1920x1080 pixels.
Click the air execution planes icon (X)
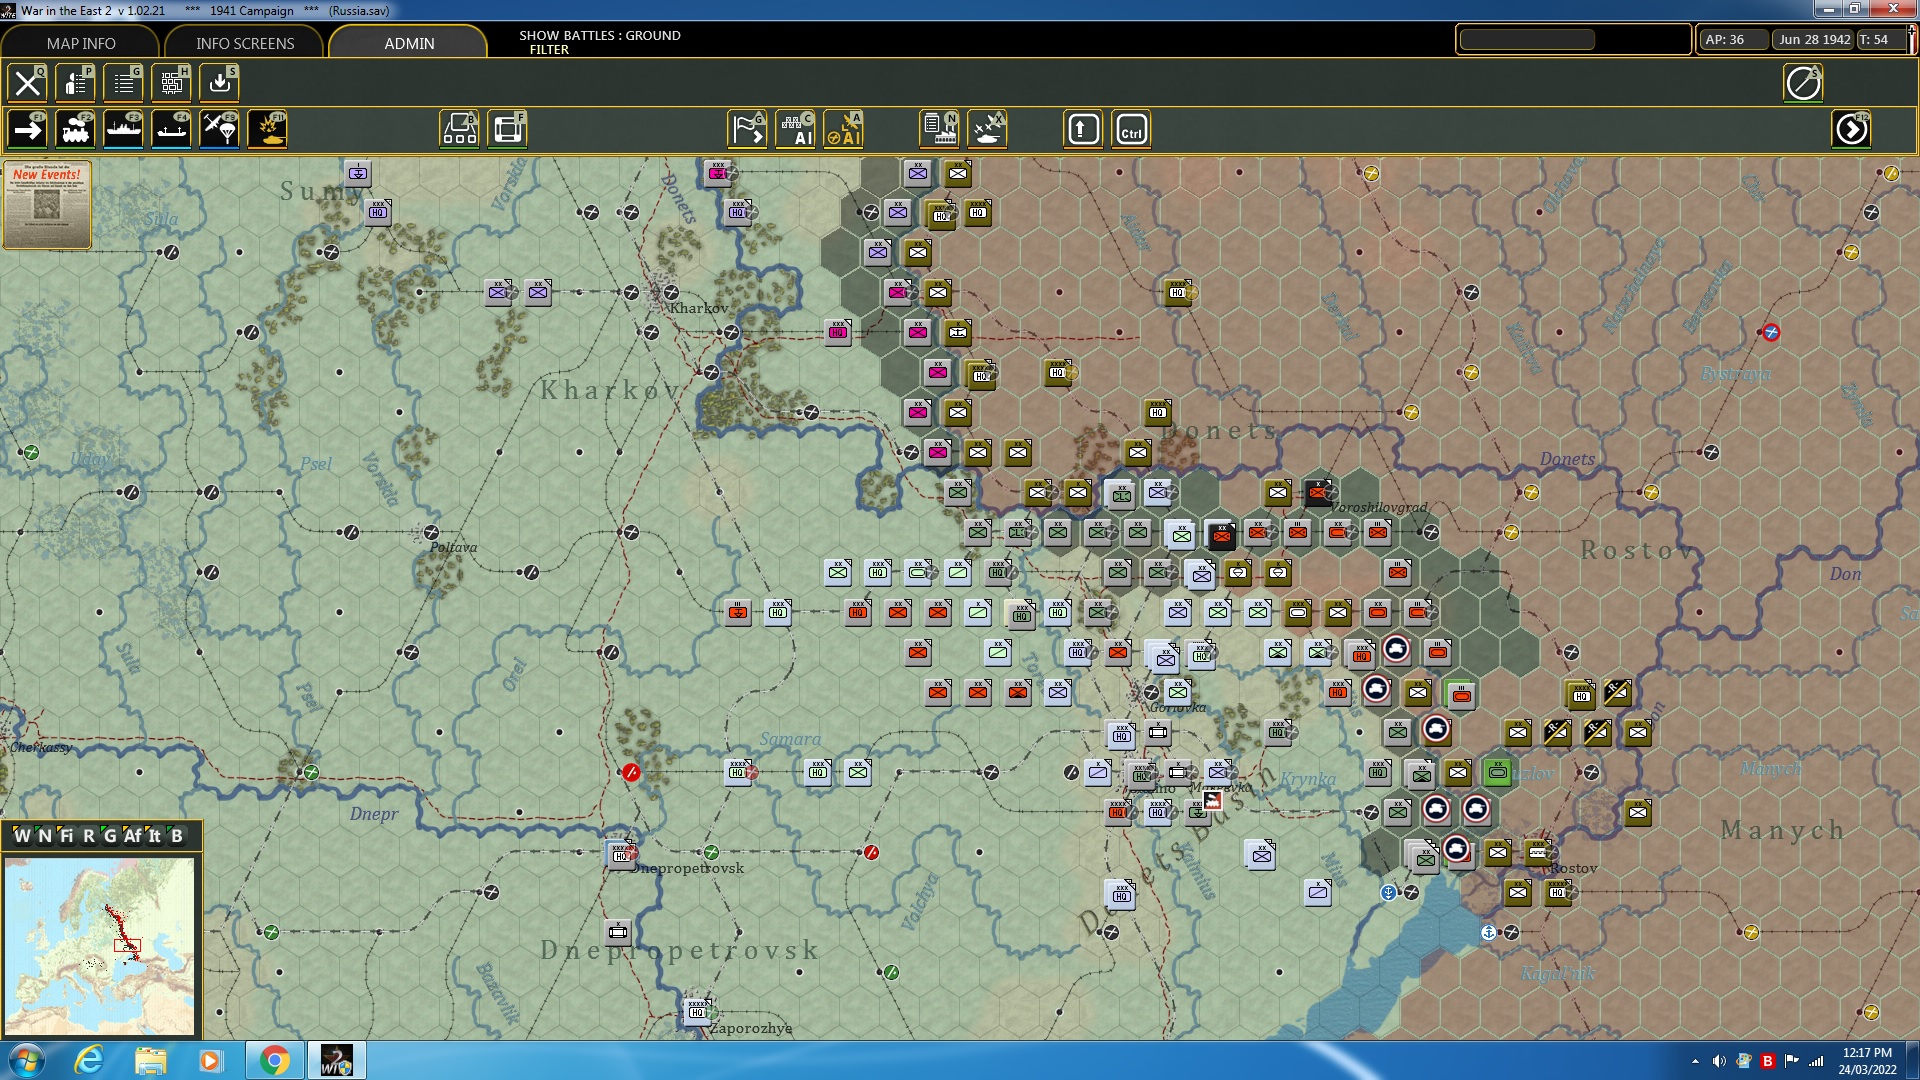988,130
